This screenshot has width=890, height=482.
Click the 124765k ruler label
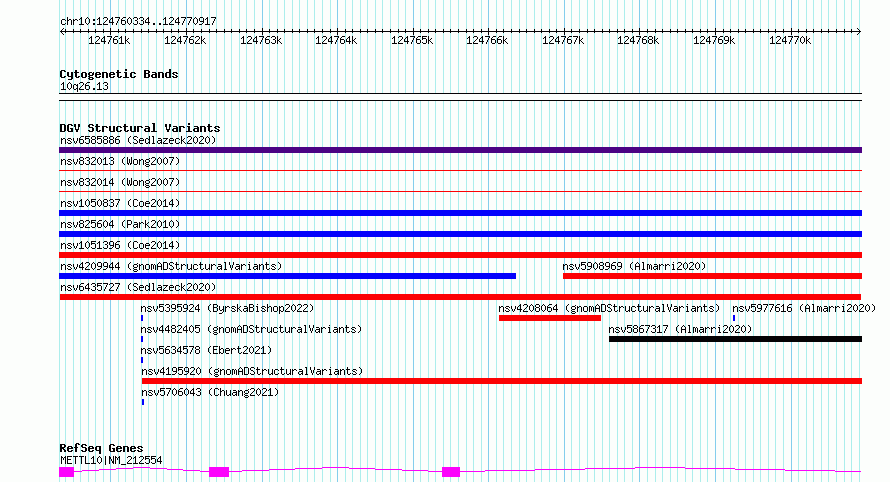coord(412,40)
